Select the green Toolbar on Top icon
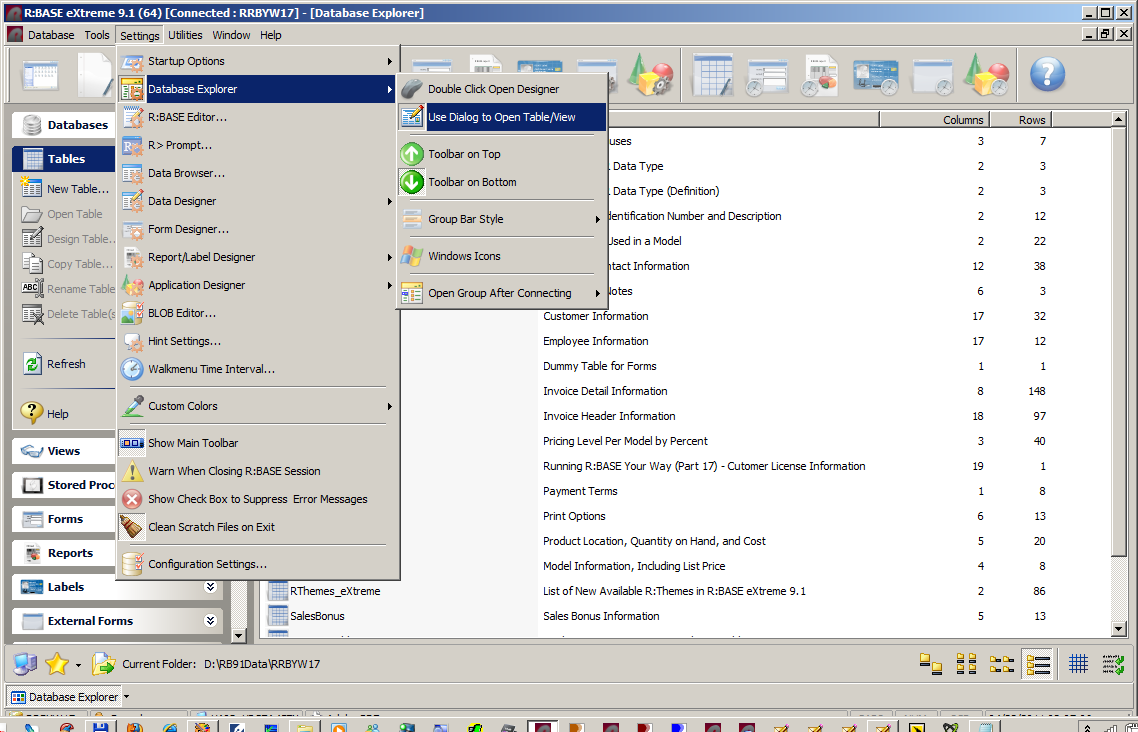1138x732 pixels. pyautogui.click(x=412, y=154)
